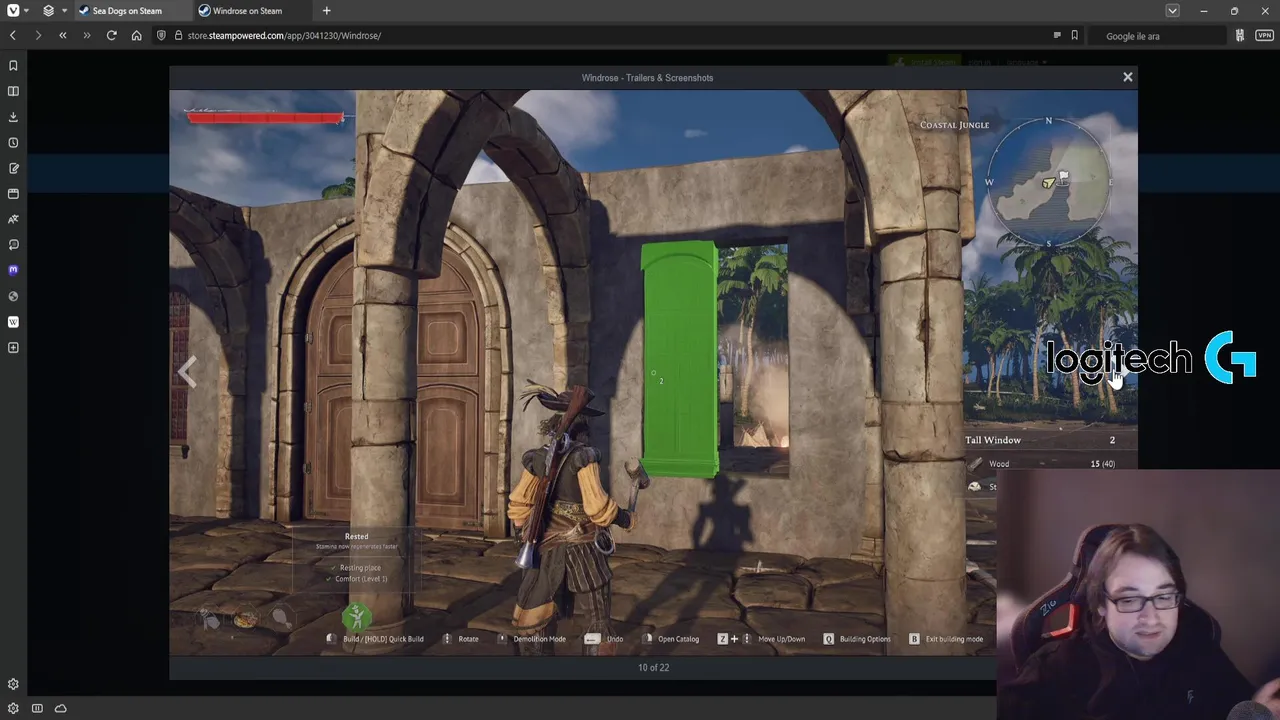Go to the home page

pos(136,35)
